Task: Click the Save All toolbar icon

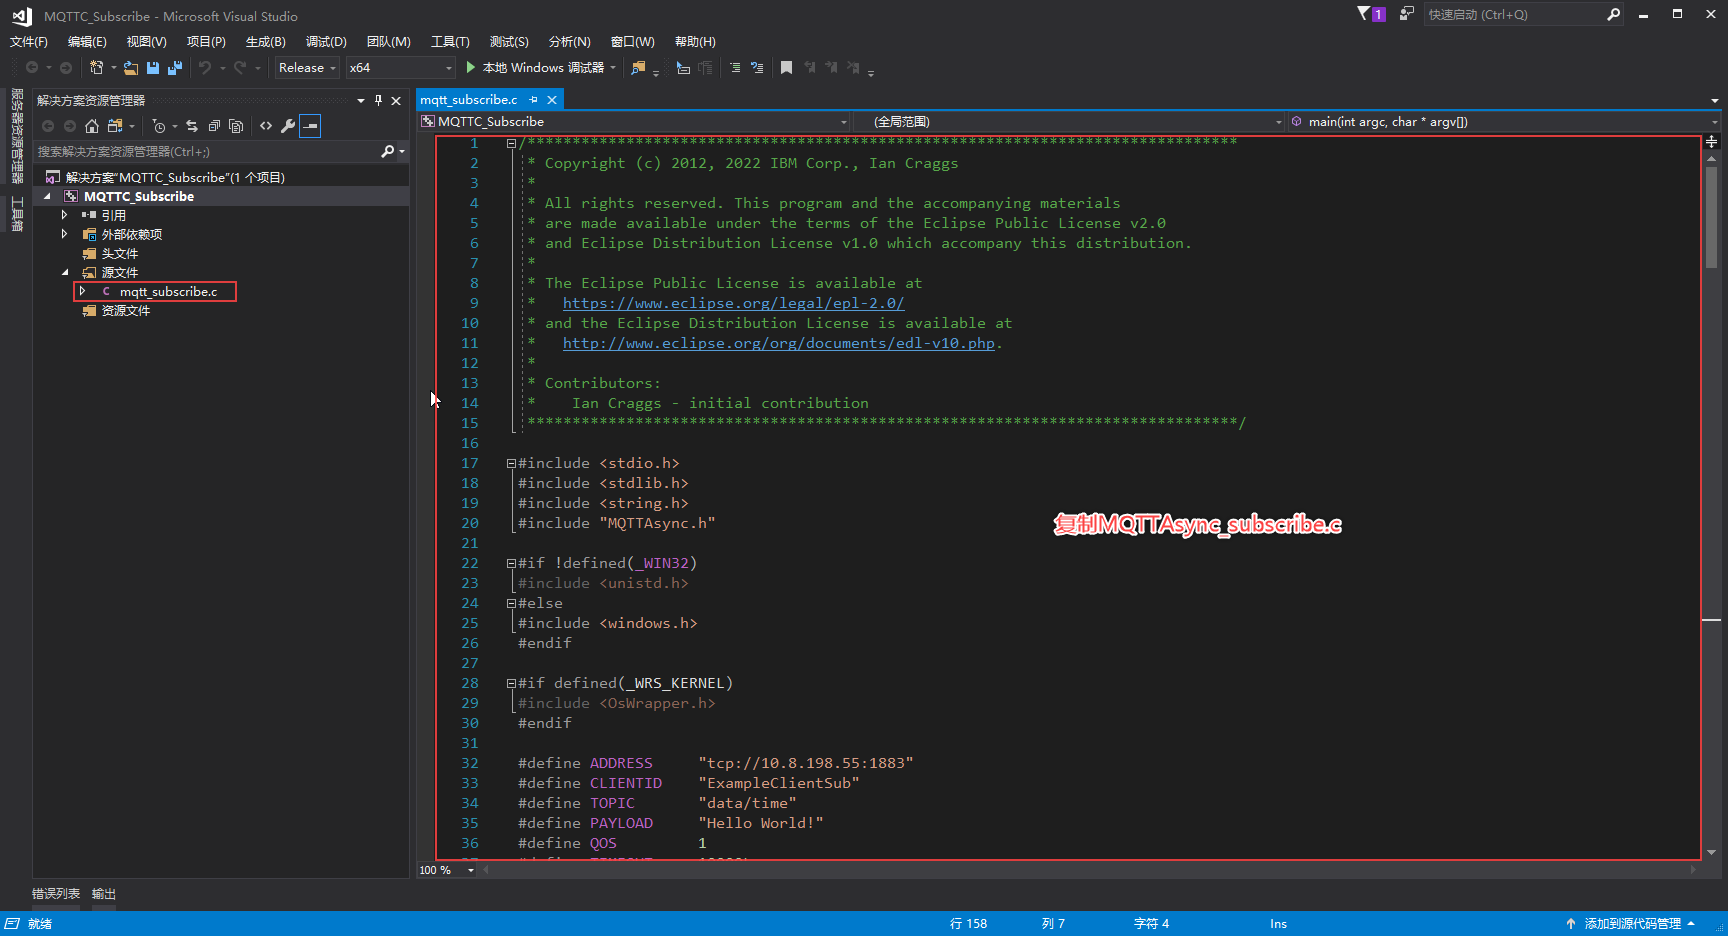Action: tap(174, 68)
